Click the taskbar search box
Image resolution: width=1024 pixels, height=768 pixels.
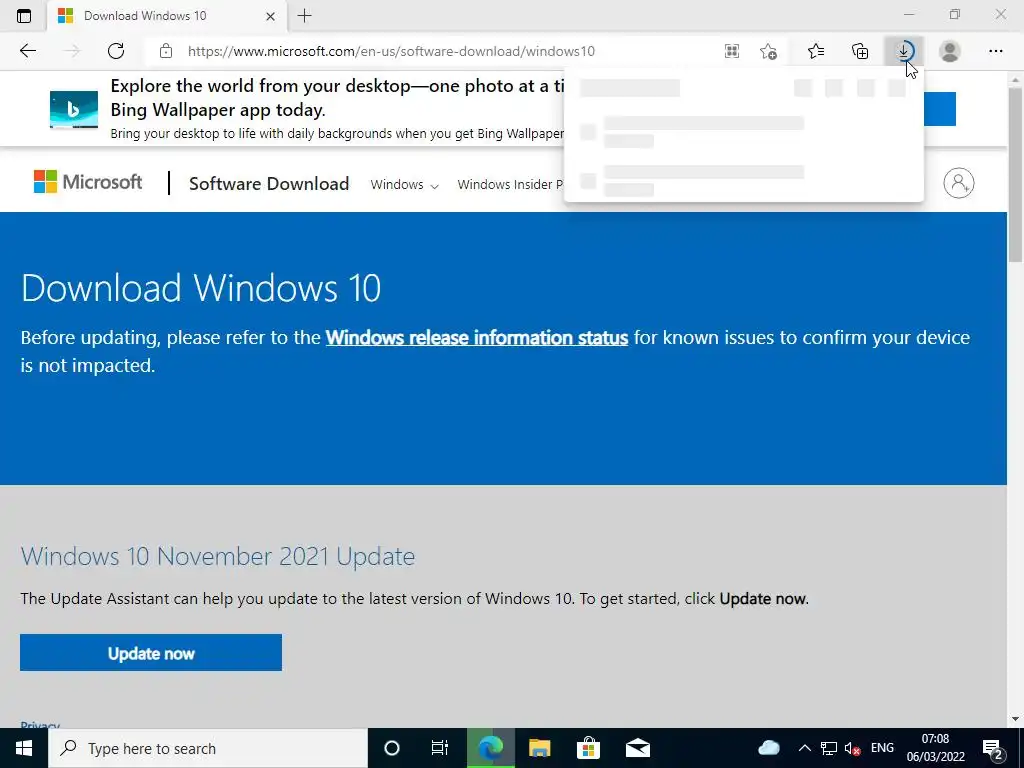pos(208,748)
